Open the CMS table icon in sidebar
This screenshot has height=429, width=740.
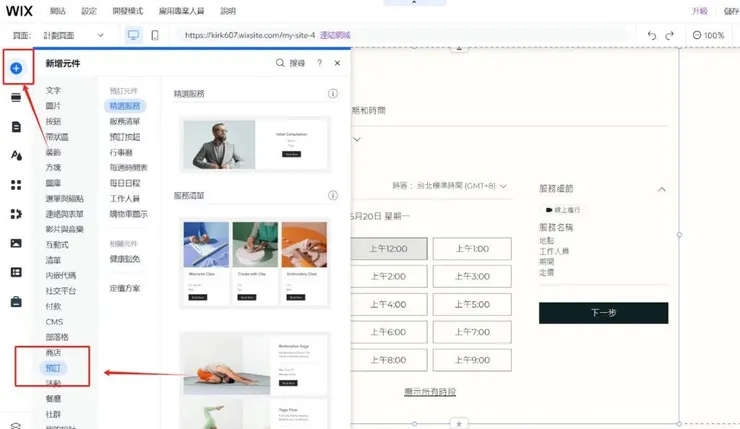16,272
